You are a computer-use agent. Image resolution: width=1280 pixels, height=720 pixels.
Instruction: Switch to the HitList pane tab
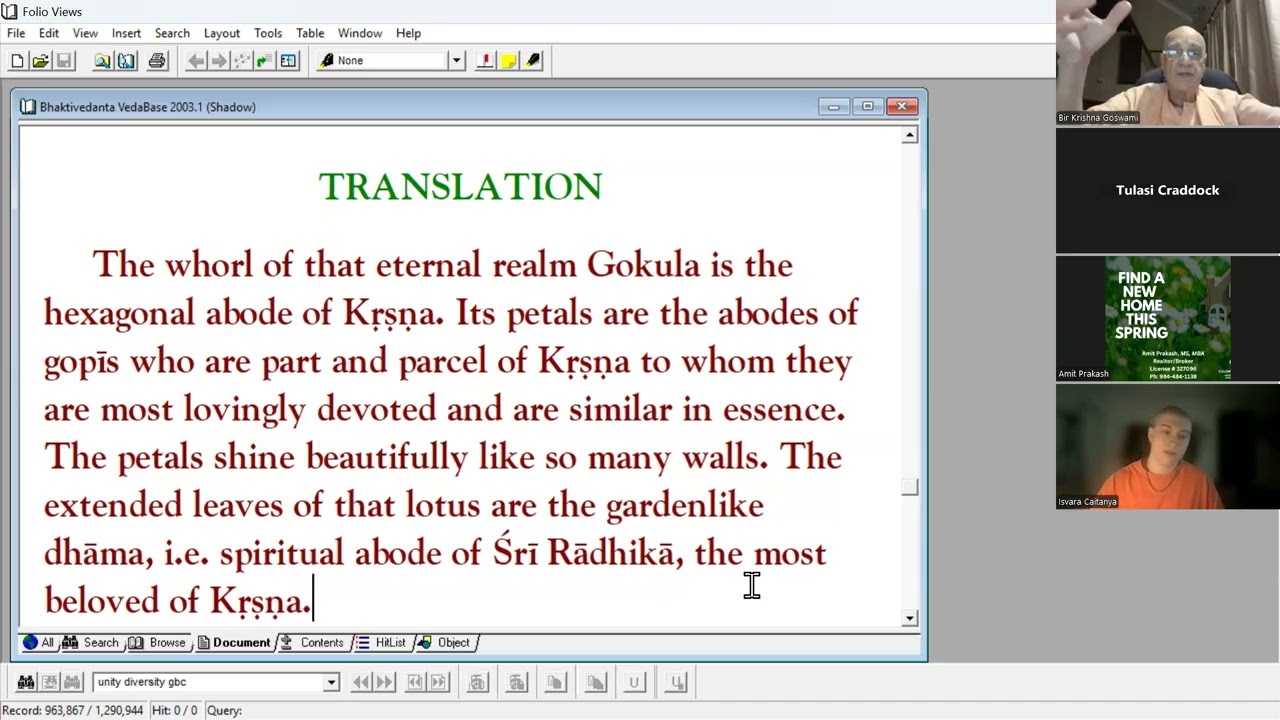[381, 643]
